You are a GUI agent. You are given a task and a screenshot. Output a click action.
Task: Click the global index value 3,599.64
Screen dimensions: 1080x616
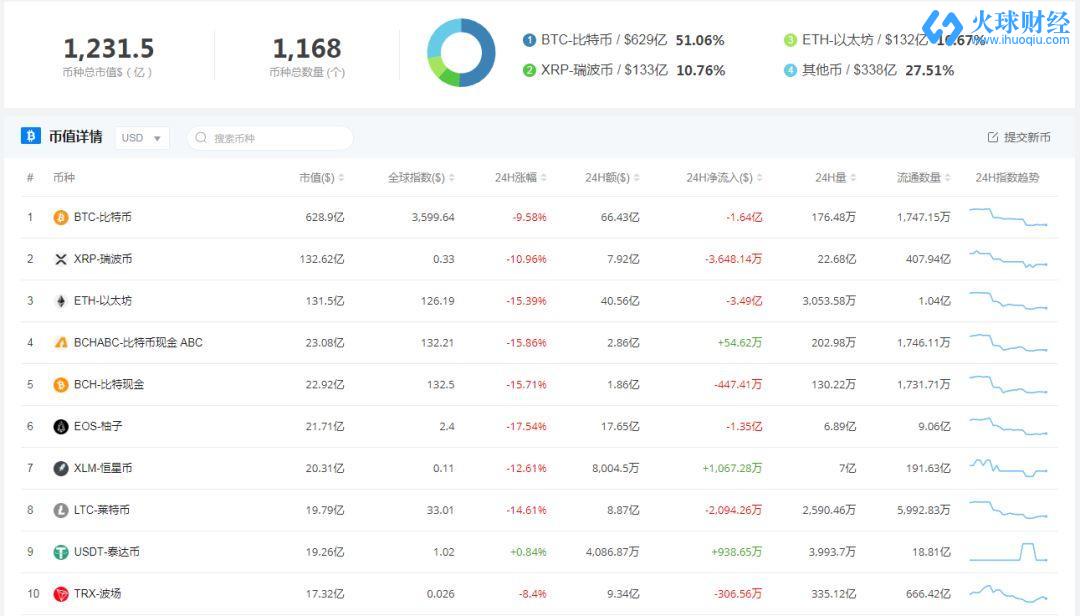coord(433,217)
